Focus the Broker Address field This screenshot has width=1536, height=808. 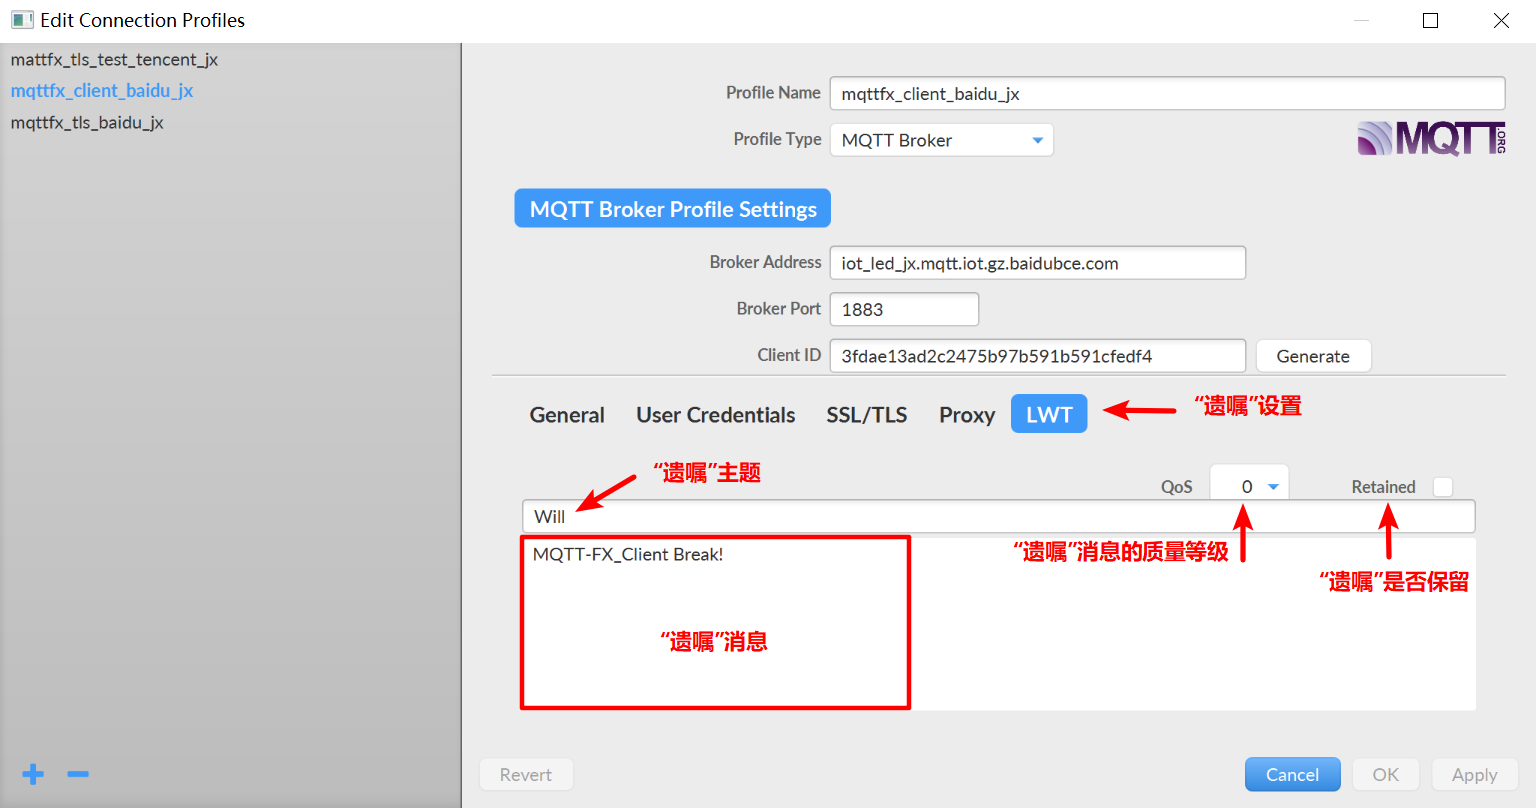coord(1038,263)
